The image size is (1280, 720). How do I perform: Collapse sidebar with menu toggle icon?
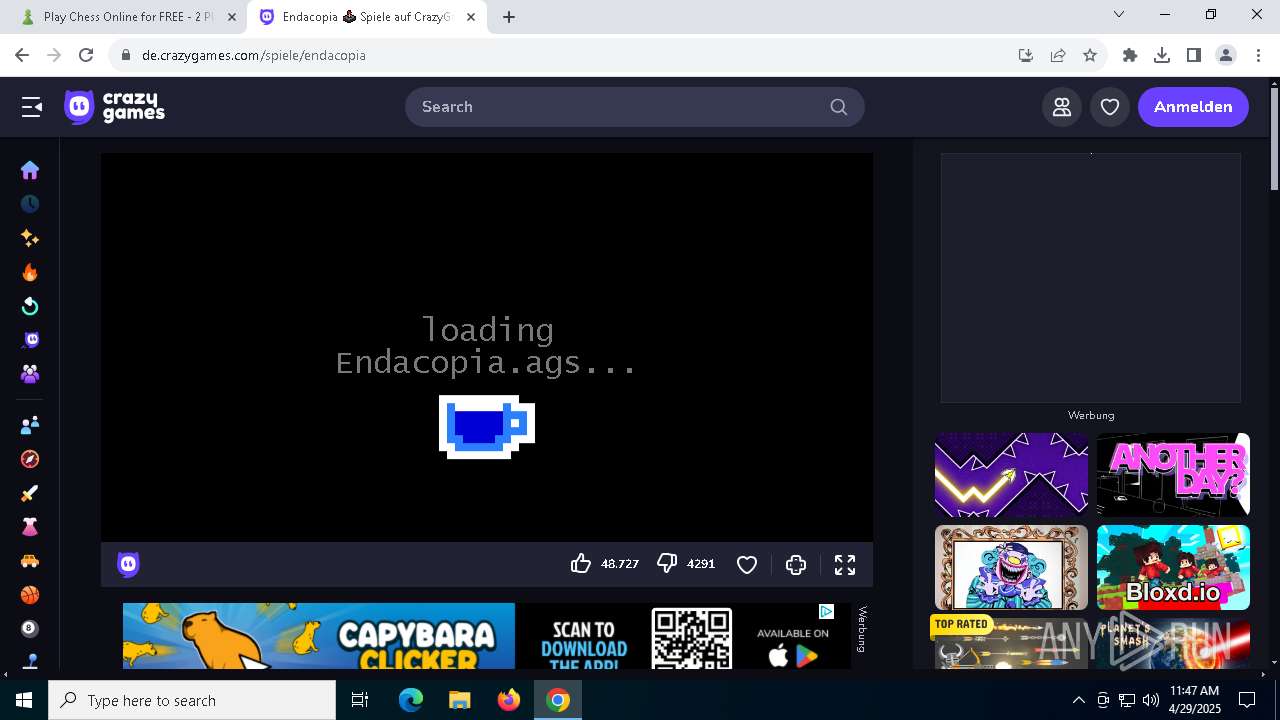point(32,107)
